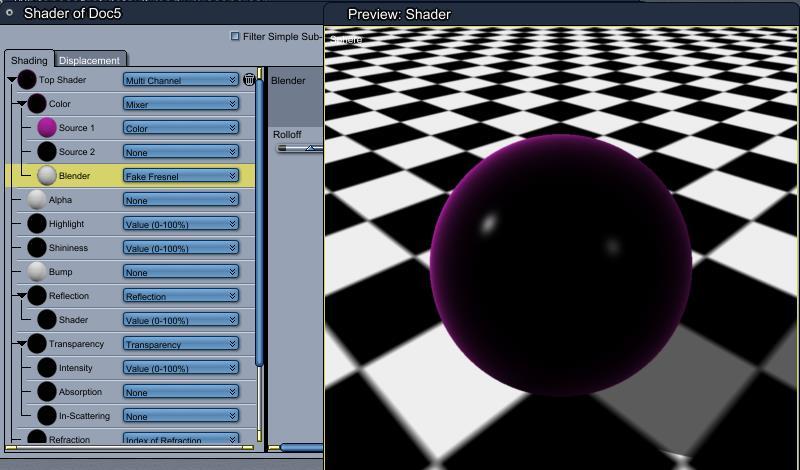The image size is (800, 470).
Task: Click the Sphere label in preview
Action: point(346,39)
